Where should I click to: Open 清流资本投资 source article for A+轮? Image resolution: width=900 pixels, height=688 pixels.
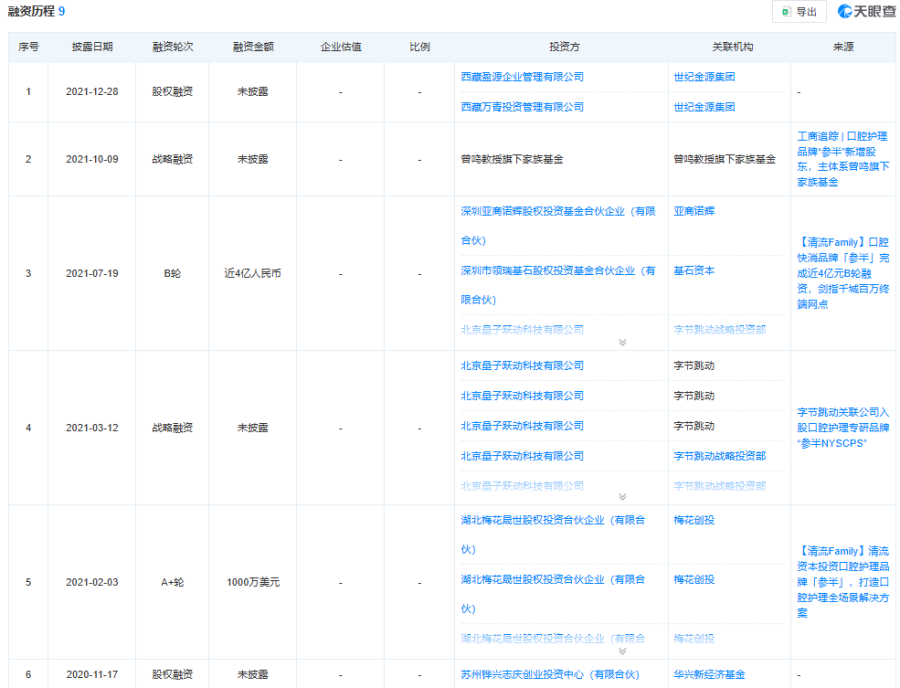(x=842, y=581)
